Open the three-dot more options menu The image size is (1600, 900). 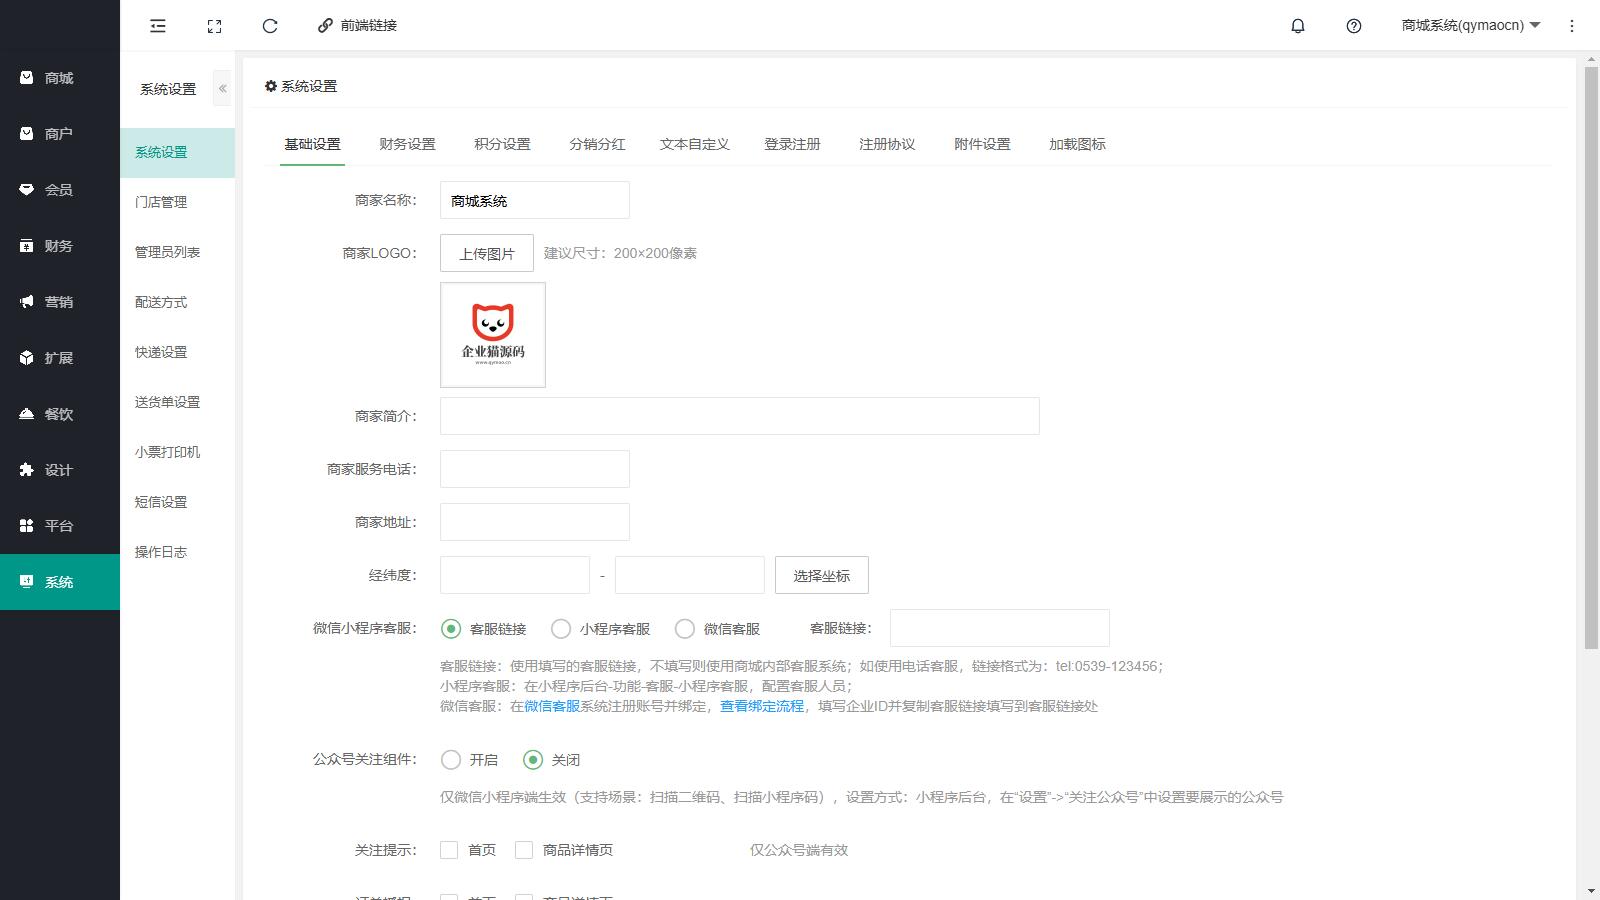point(1572,26)
